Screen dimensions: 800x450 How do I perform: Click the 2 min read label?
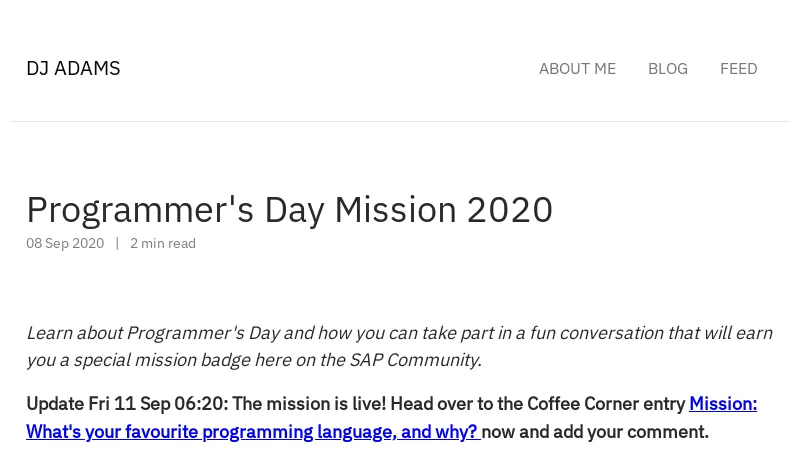point(163,244)
